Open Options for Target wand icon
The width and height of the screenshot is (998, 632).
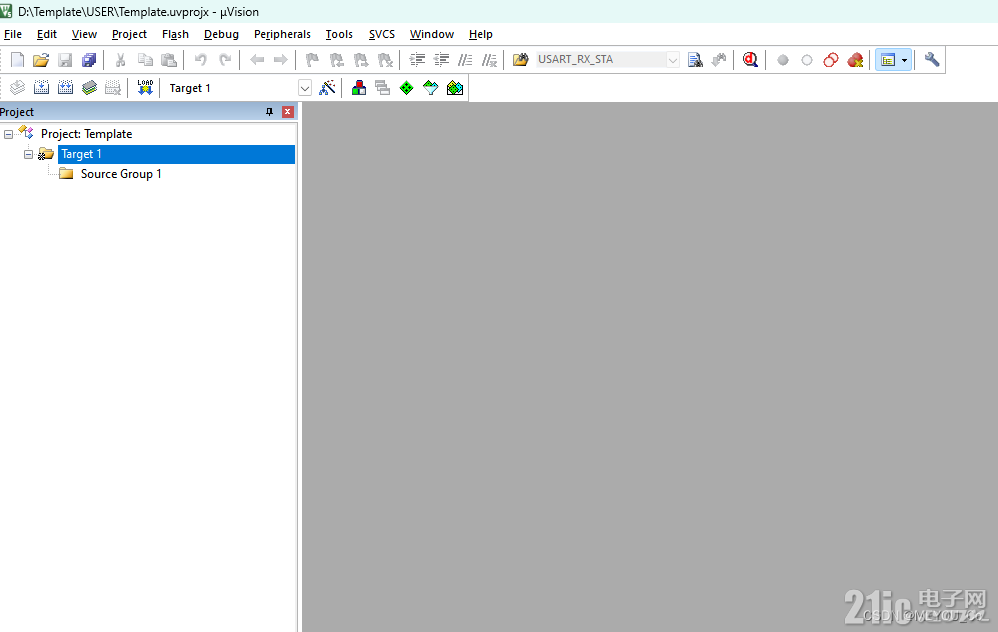click(327, 88)
